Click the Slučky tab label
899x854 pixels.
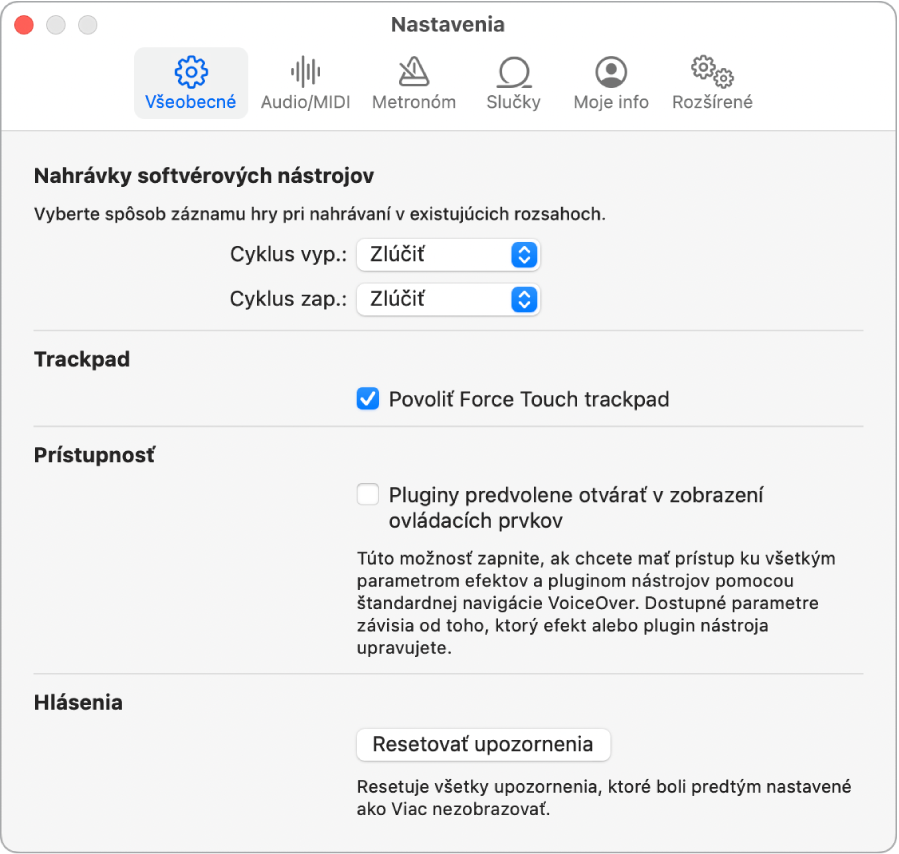coord(513,102)
